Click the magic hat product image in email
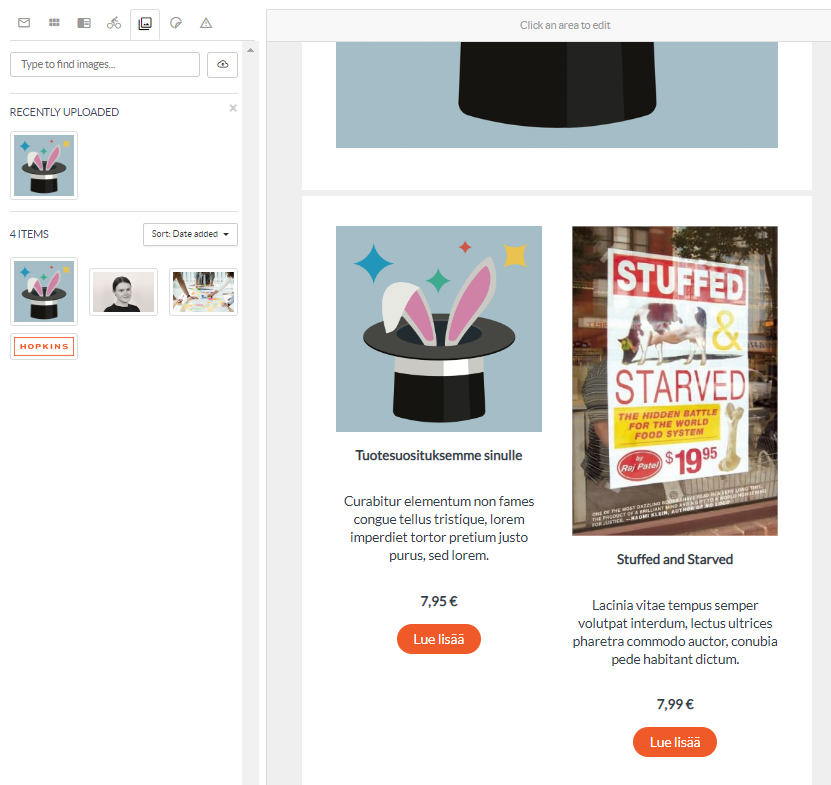Image resolution: width=831 pixels, height=785 pixels. pos(439,329)
